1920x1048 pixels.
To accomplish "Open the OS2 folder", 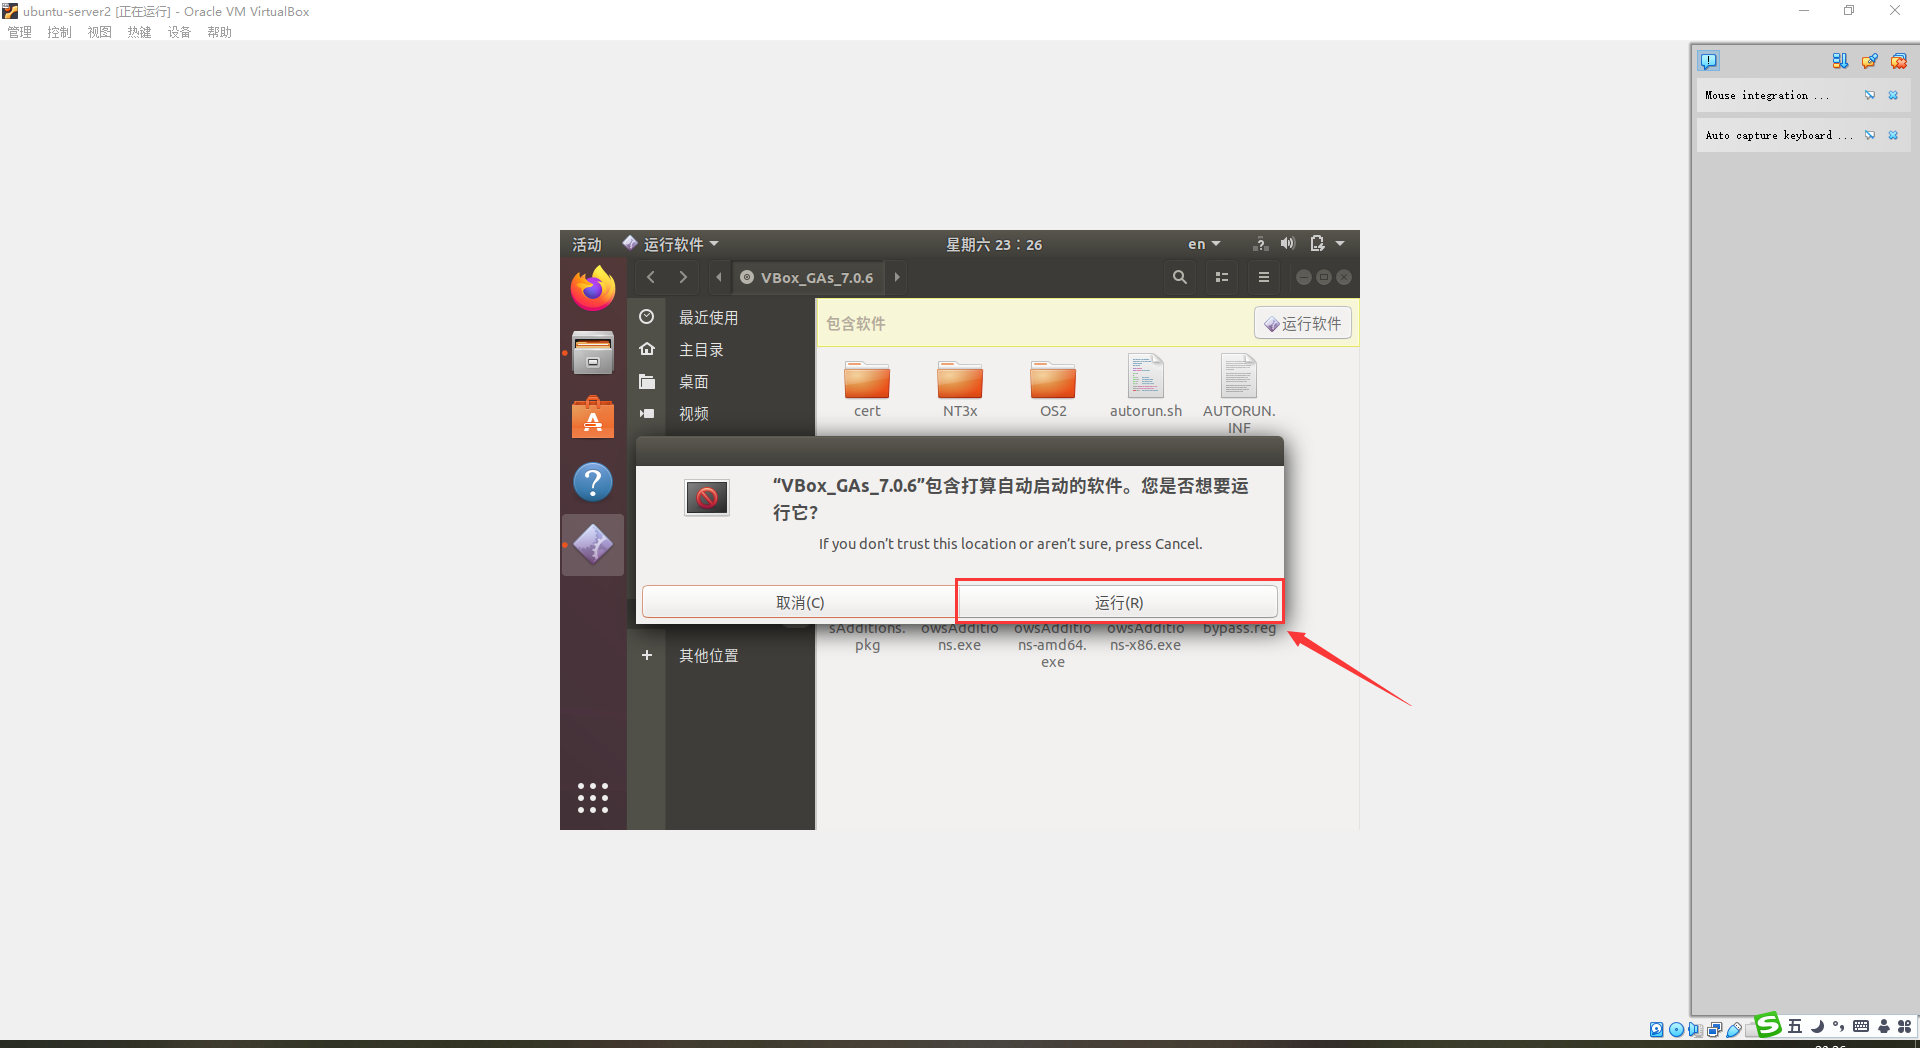I will (x=1053, y=389).
